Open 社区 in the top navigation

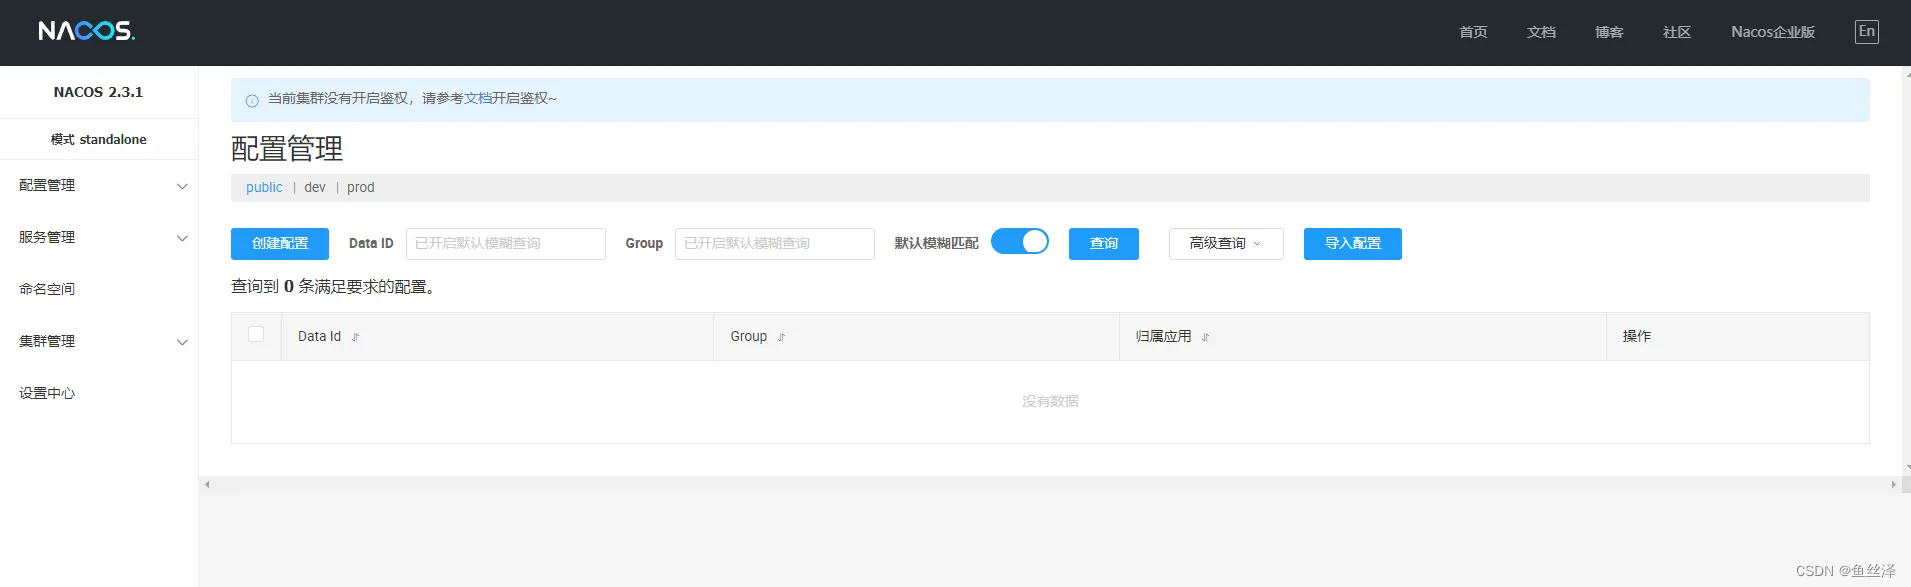tap(1677, 32)
